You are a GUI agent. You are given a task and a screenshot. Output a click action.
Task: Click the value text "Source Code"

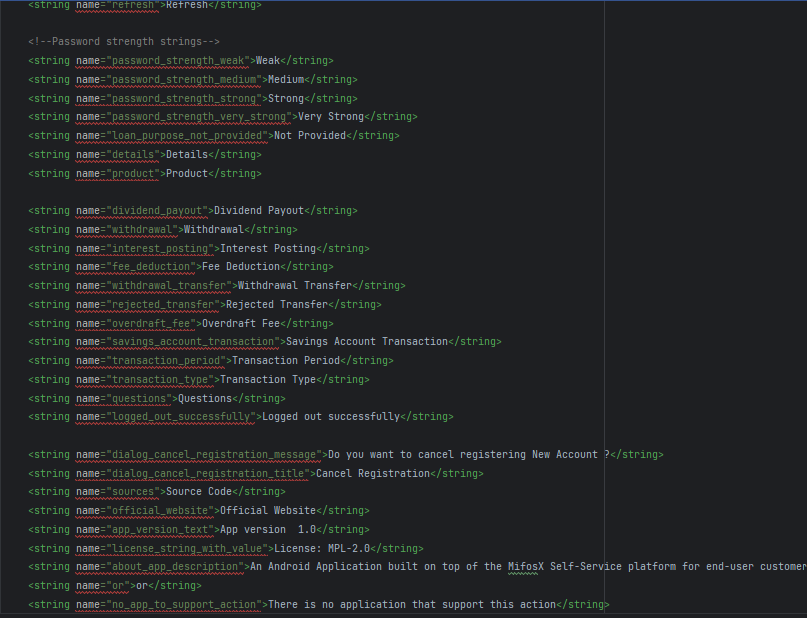click(199, 492)
